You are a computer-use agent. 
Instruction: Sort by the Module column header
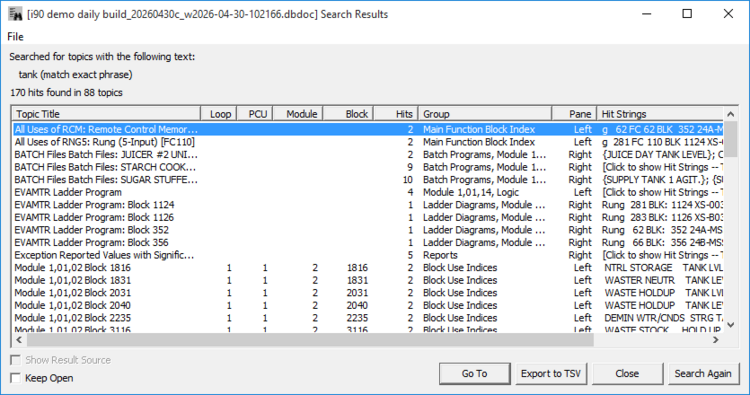tap(298, 114)
